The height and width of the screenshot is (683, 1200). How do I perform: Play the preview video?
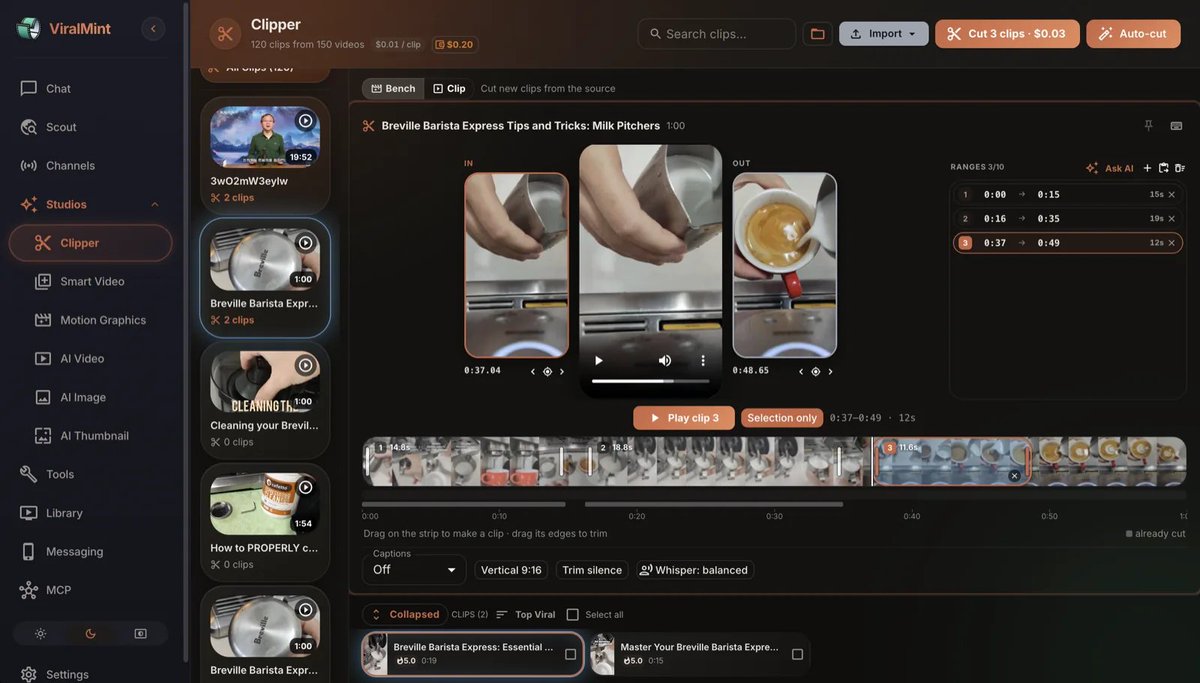(599, 360)
